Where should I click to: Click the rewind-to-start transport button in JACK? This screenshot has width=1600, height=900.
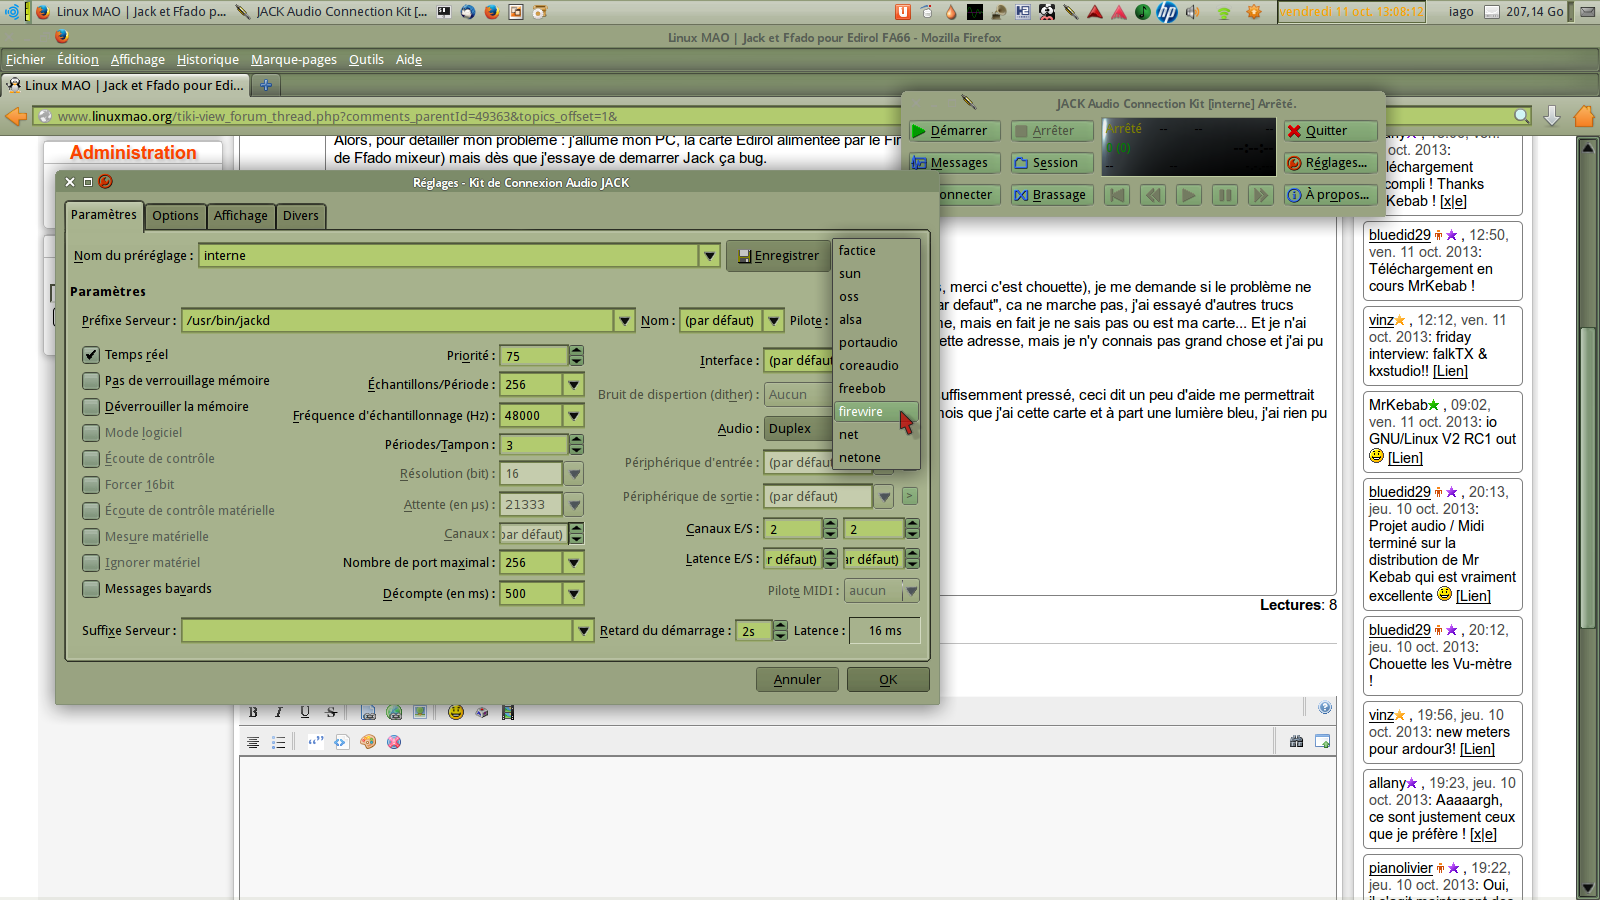coord(1117,195)
